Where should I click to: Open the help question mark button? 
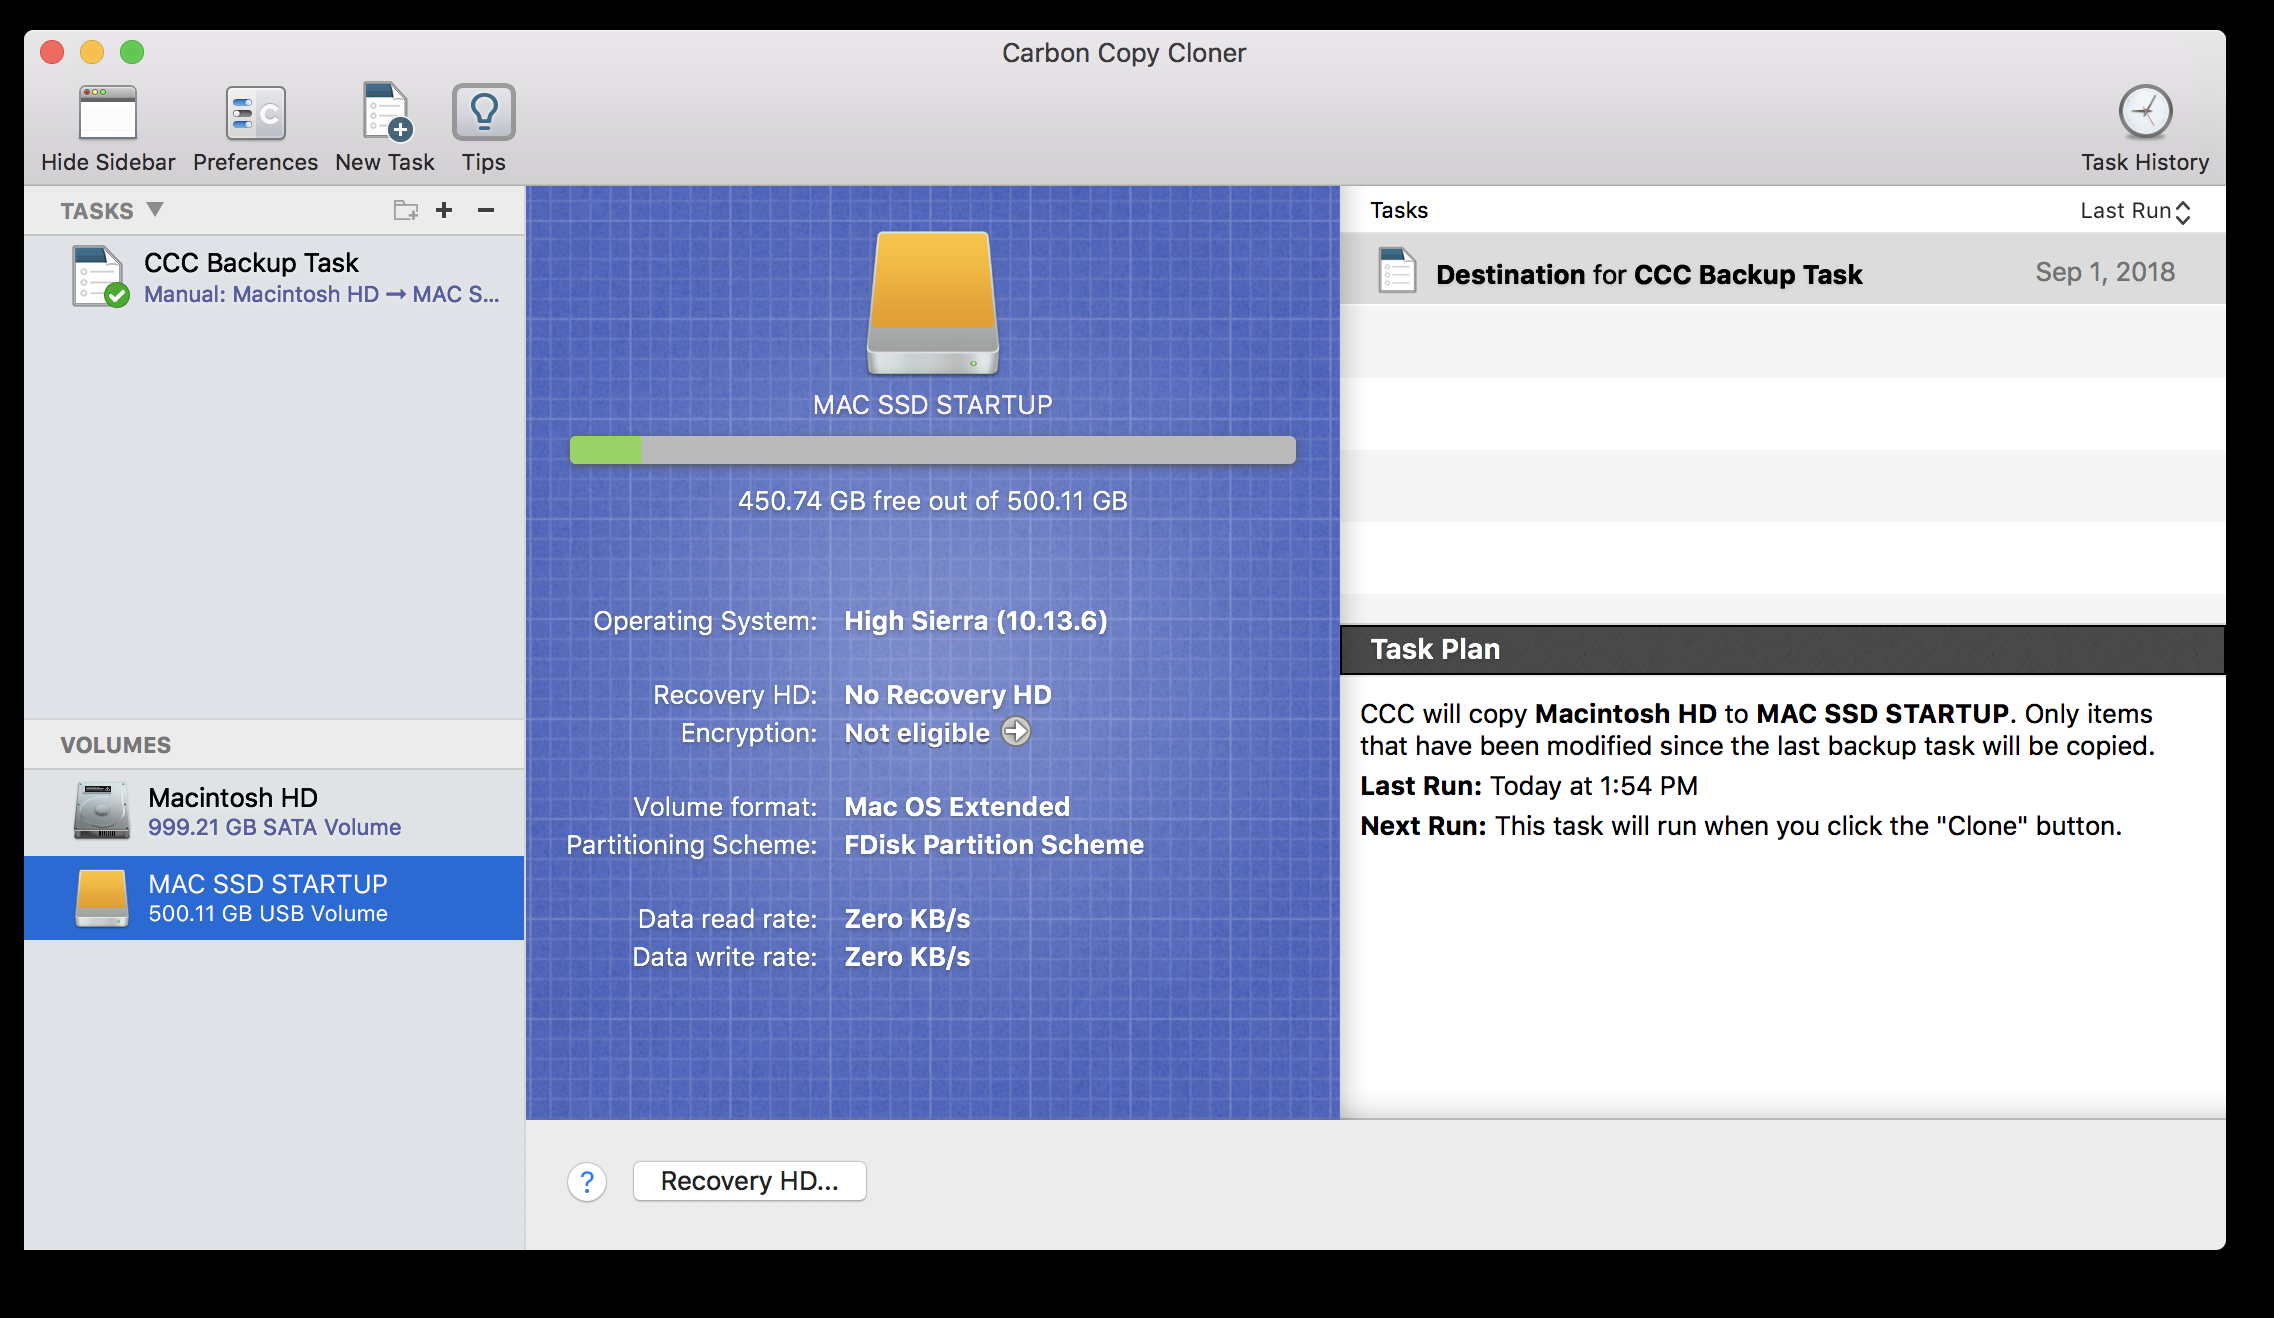coord(587,1182)
